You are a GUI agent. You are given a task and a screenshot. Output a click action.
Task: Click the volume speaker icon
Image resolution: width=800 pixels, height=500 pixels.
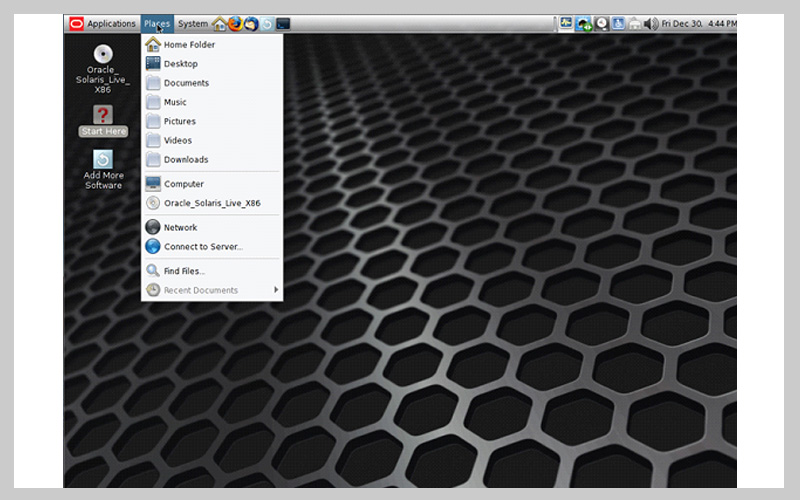[651, 23]
